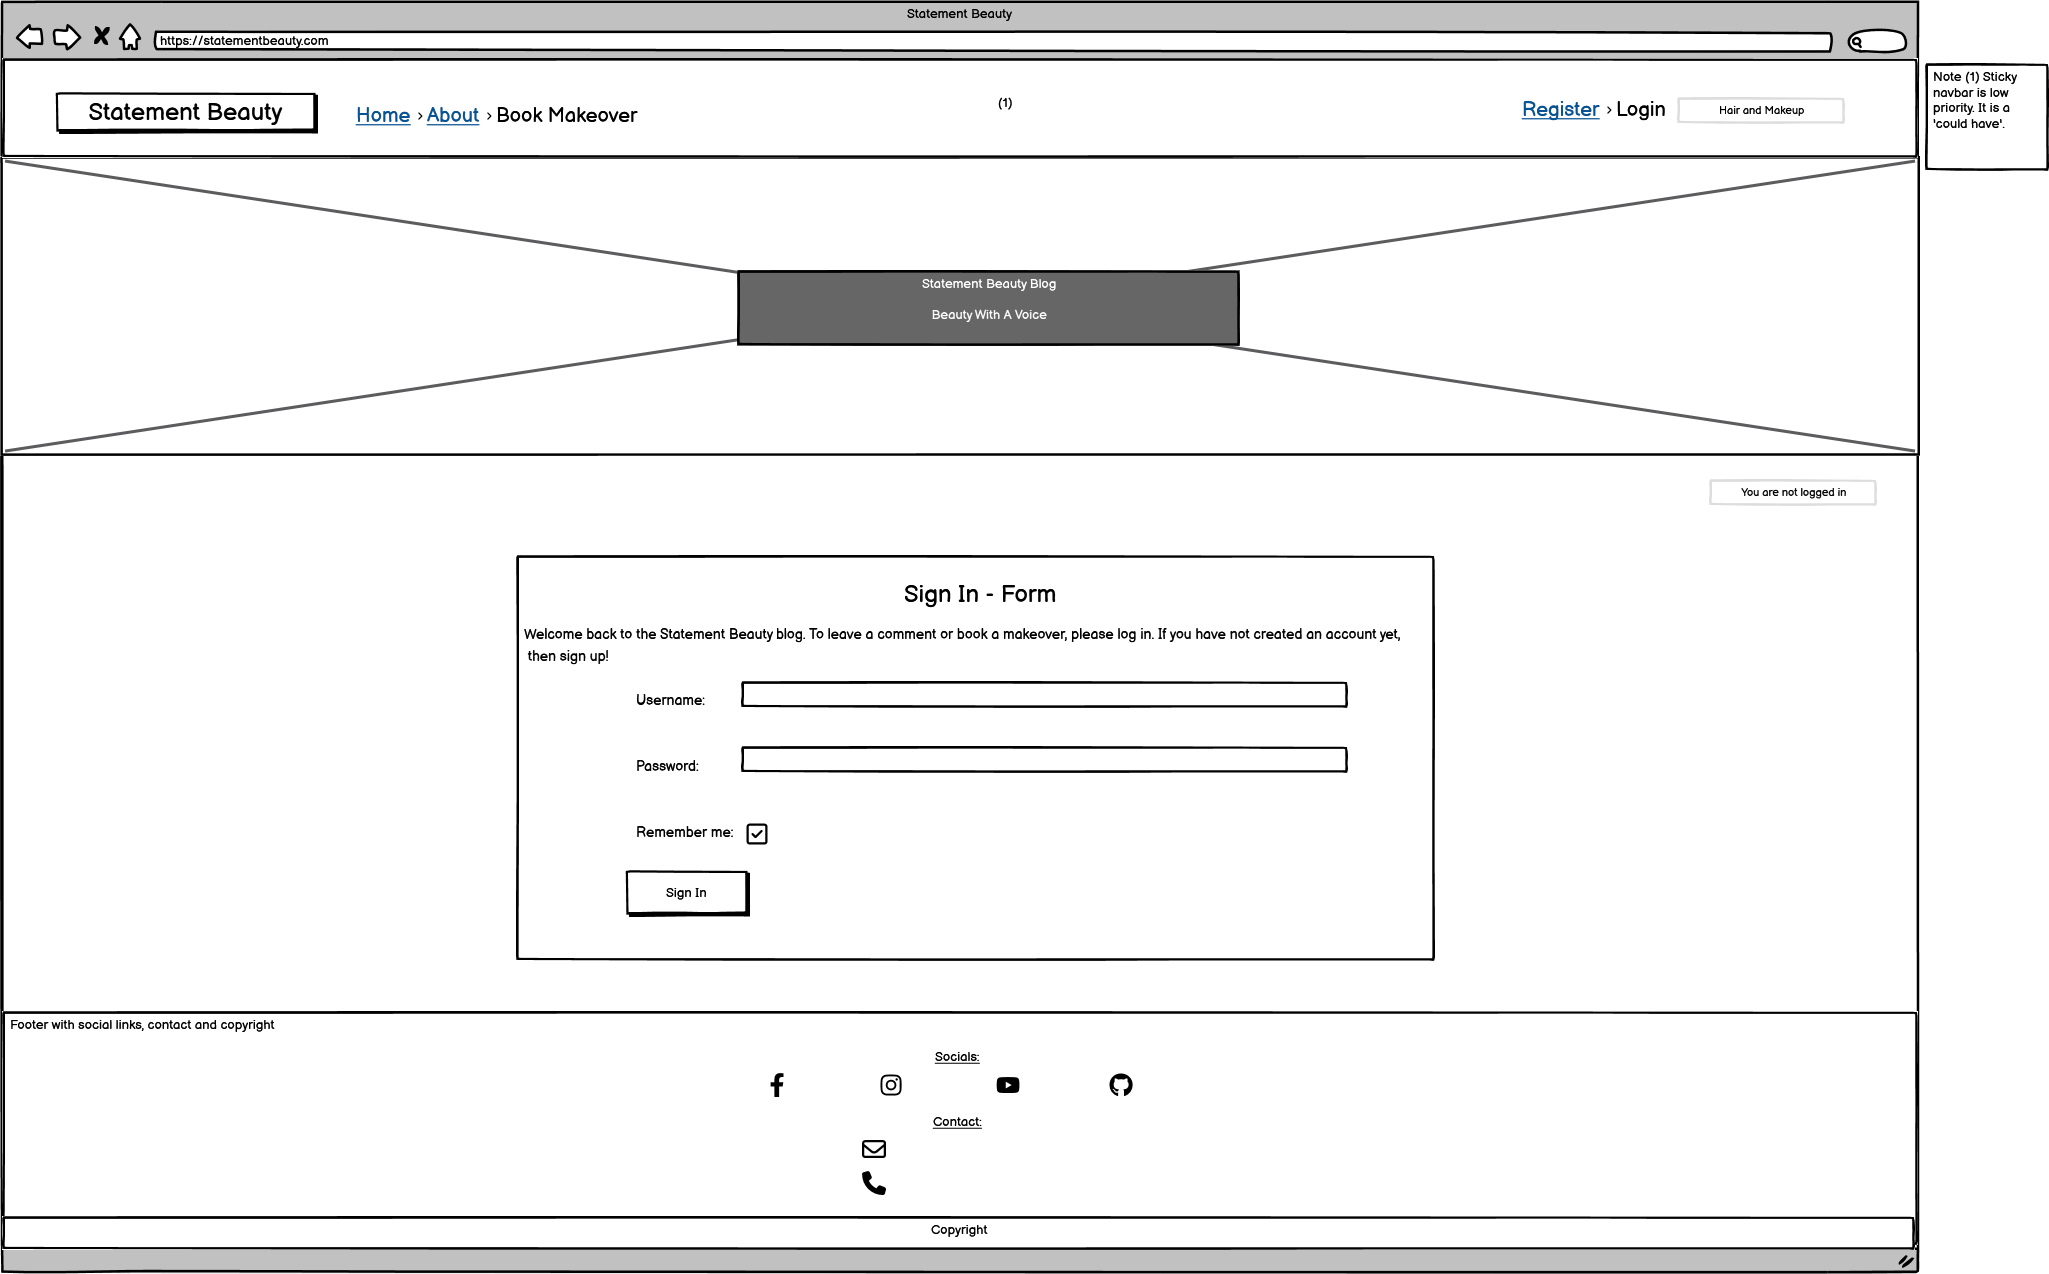This screenshot has width=2049, height=1274.
Task: Click the Statement Beauty logo button
Action: tap(186, 112)
